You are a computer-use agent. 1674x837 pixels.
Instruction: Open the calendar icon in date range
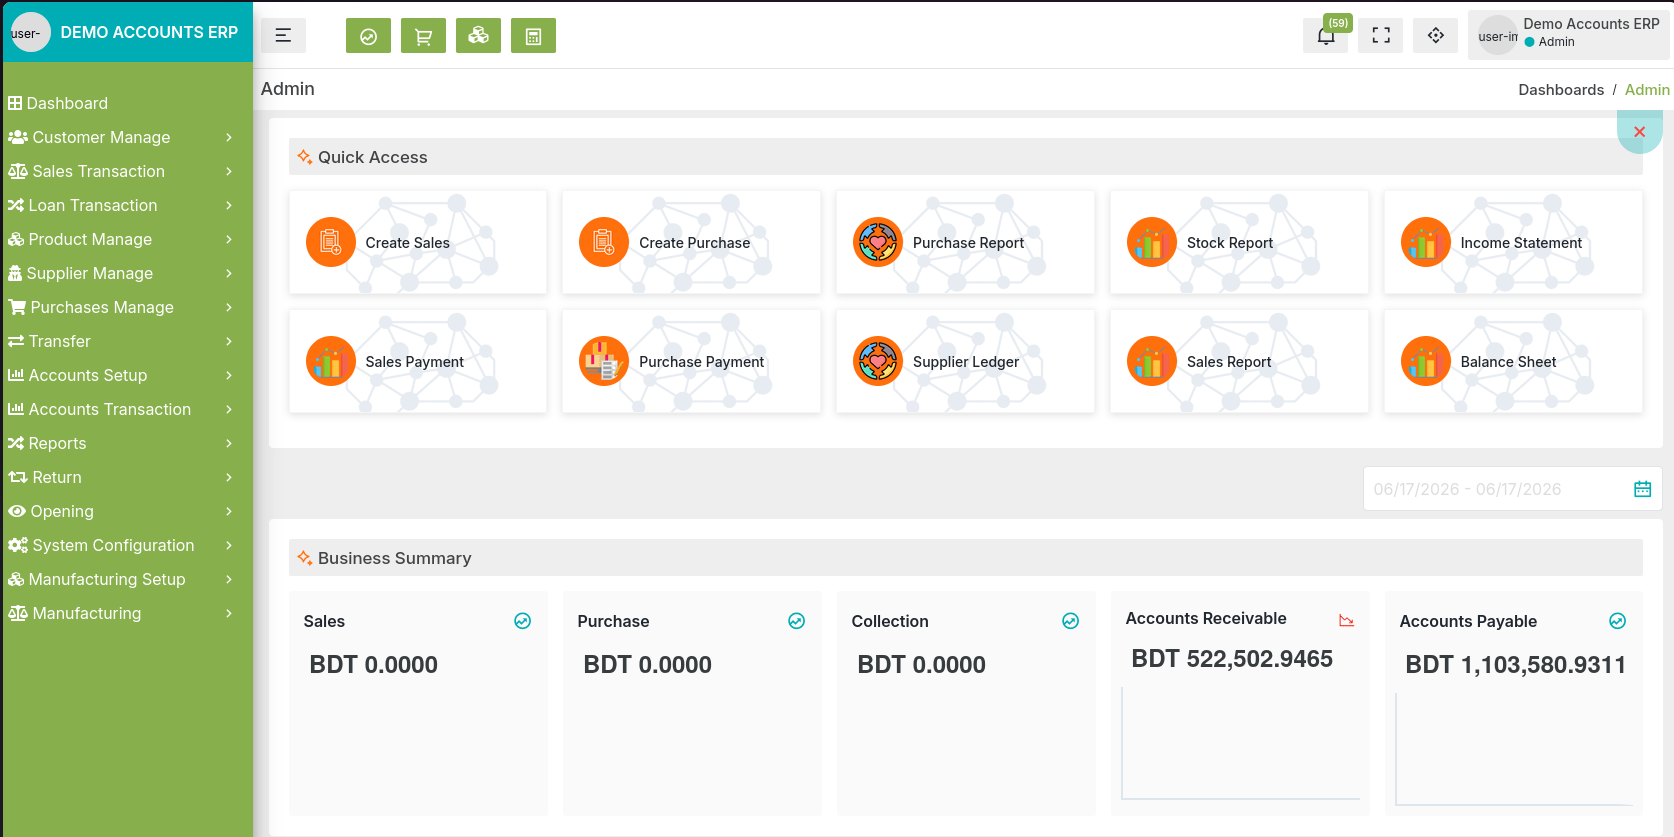click(1642, 489)
